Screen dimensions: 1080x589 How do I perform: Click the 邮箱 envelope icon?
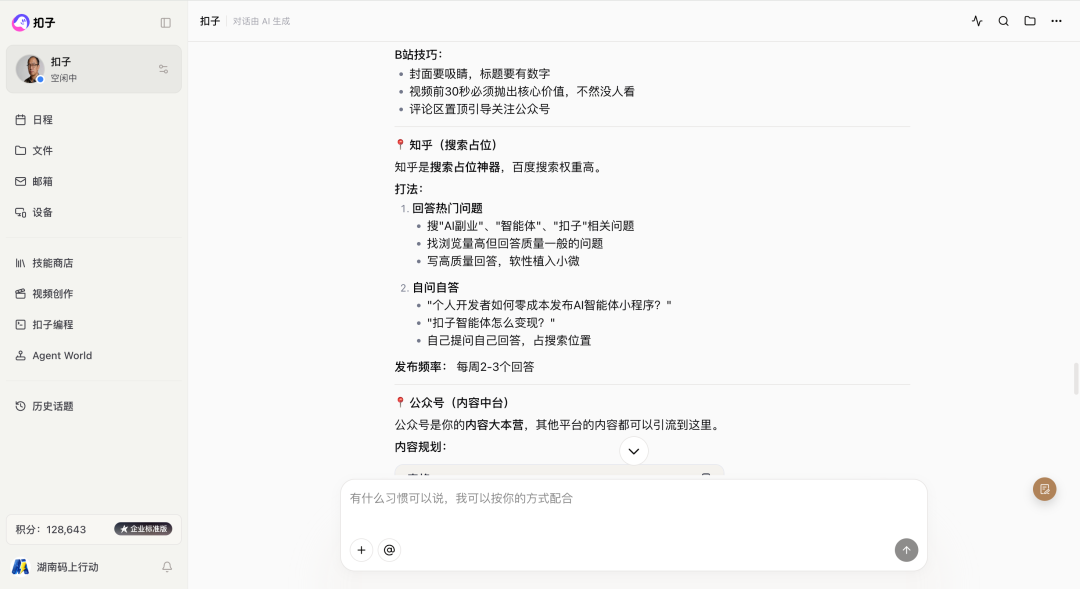coord(21,181)
